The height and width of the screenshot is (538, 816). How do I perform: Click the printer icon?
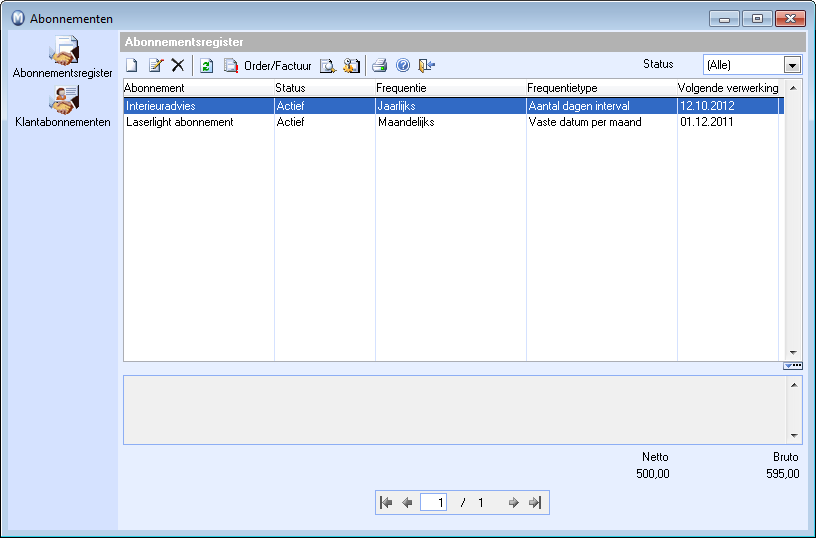coord(380,66)
